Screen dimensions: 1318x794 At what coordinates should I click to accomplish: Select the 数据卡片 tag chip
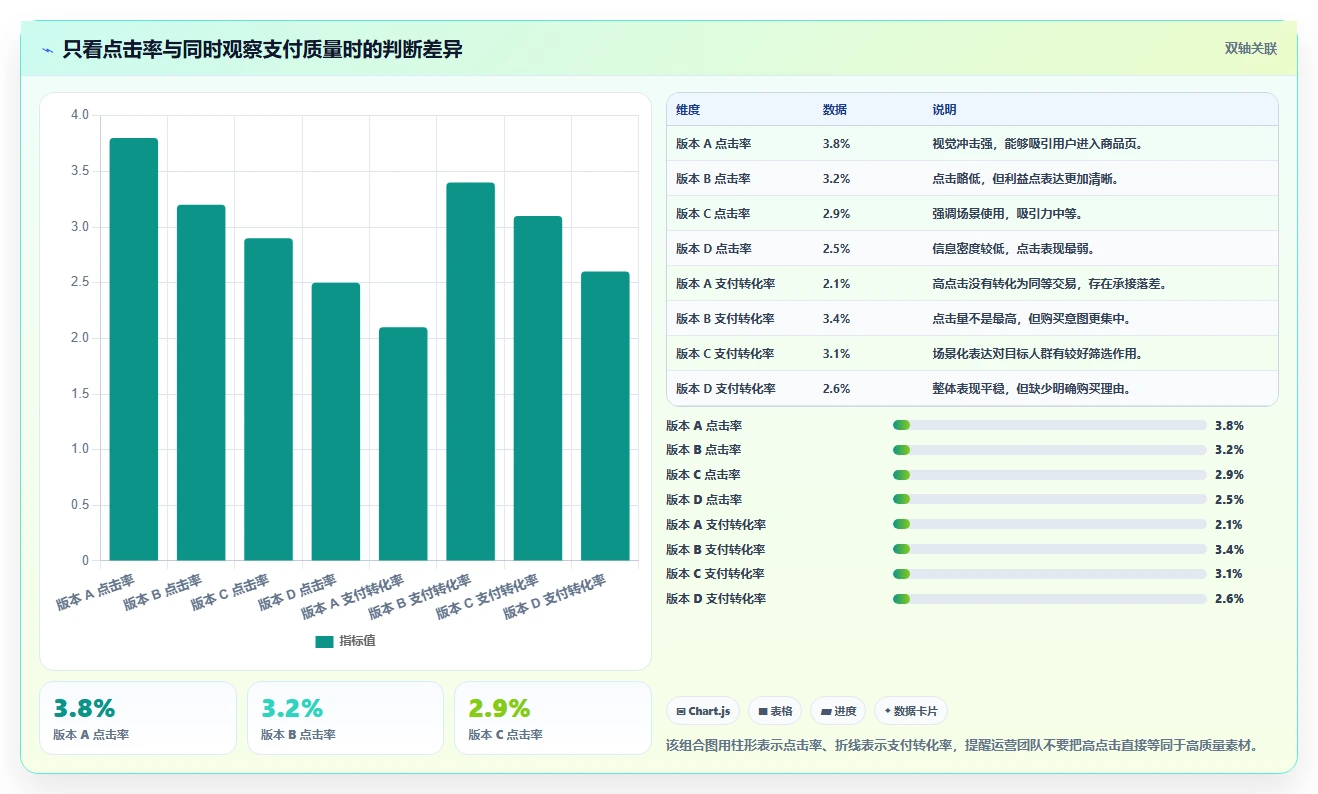[911, 711]
